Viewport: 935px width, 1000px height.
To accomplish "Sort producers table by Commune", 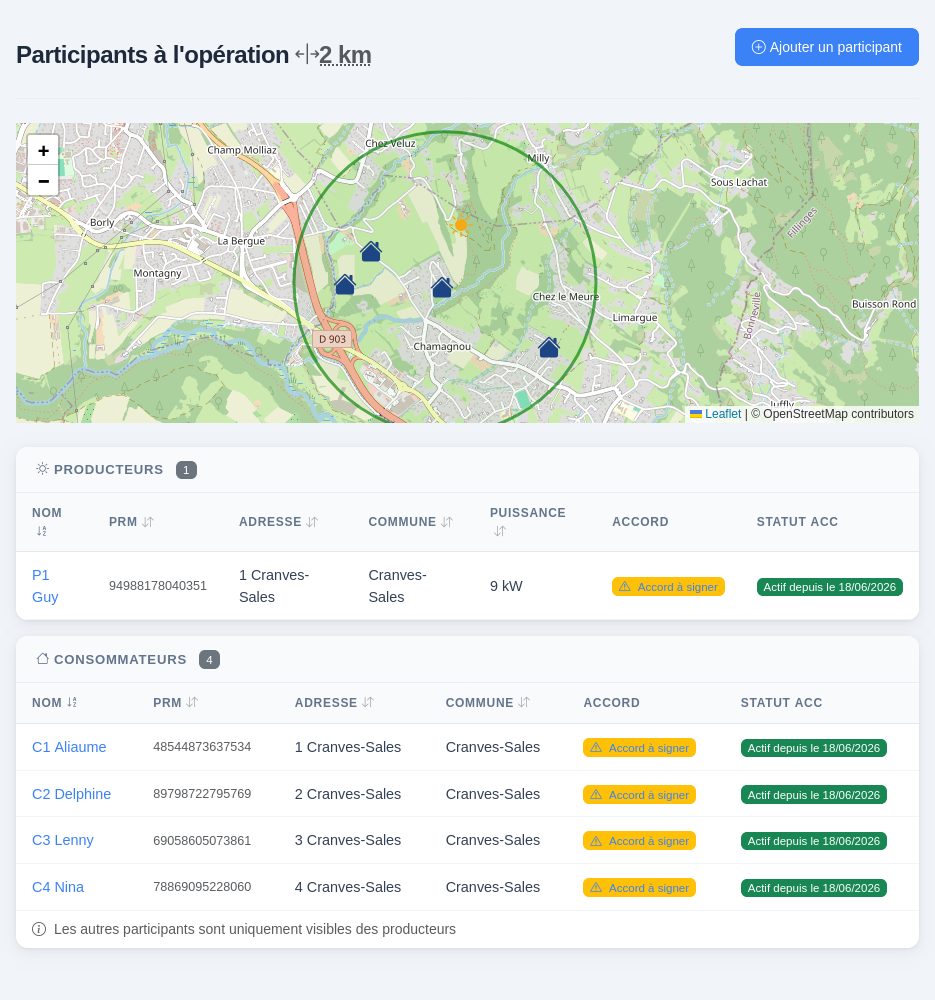I will (446, 522).
